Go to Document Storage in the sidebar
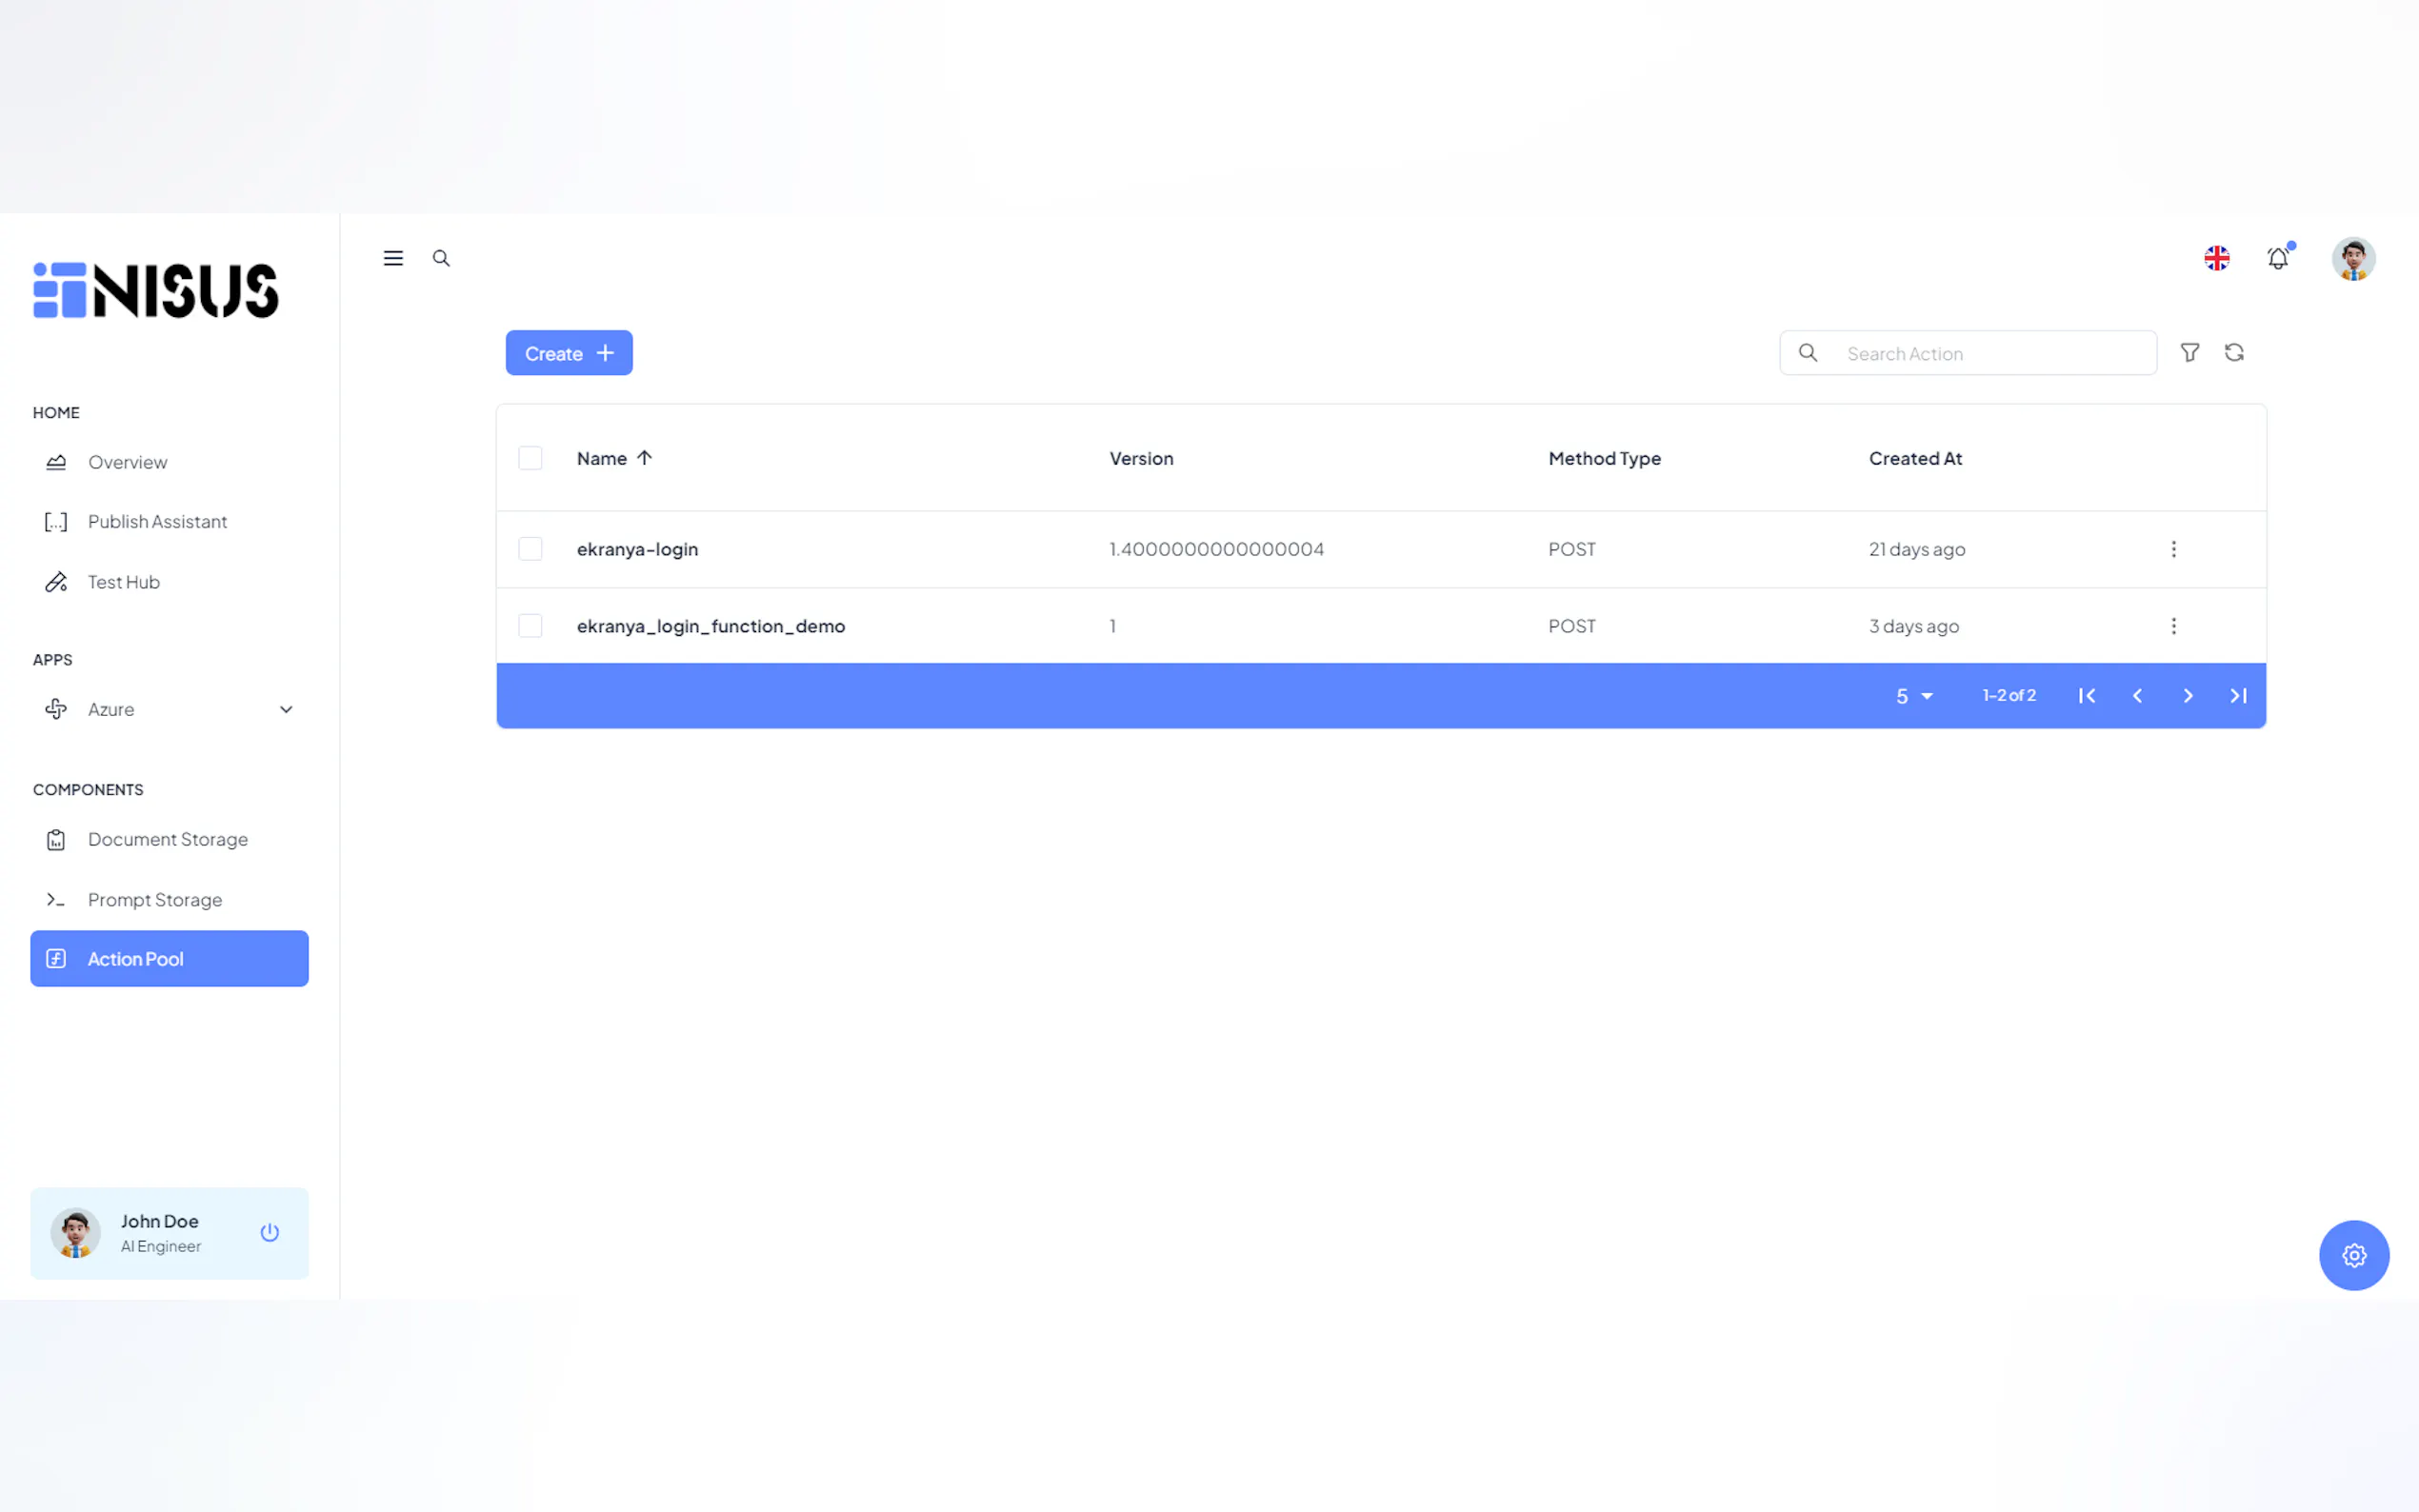 [x=167, y=839]
